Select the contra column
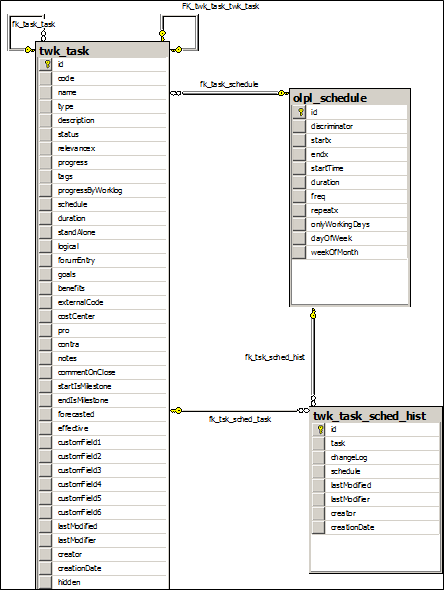The height and width of the screenshot is (590, 444). (x=103, y=344)
